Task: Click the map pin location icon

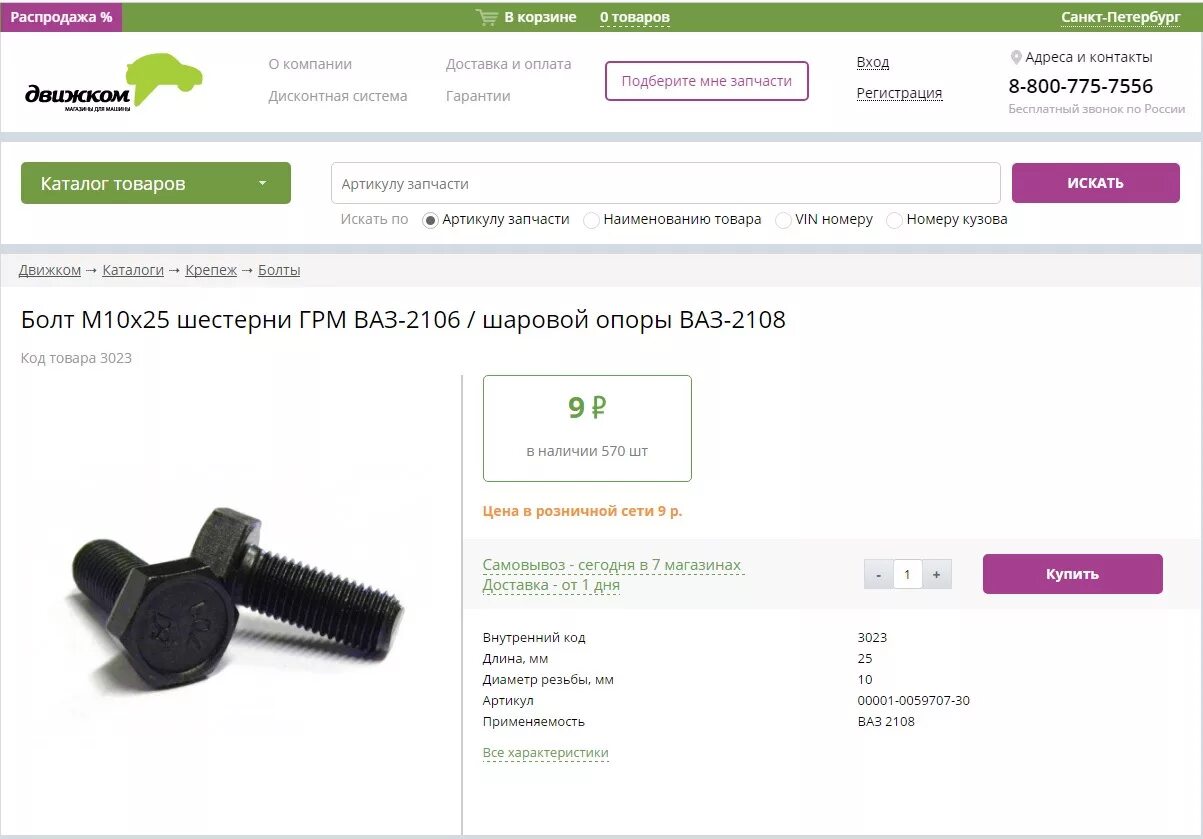Action: coord(1016,58)
